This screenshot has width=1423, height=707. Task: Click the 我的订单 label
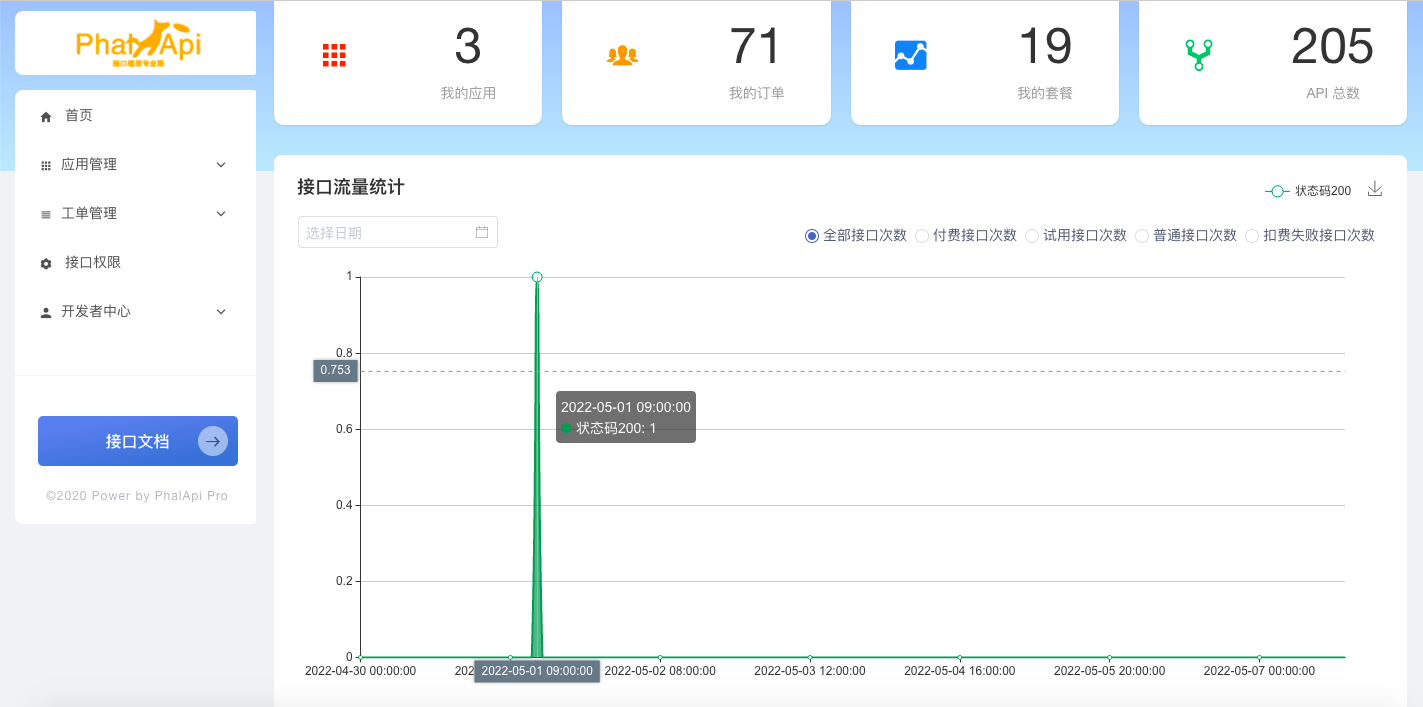click(756, 93)
